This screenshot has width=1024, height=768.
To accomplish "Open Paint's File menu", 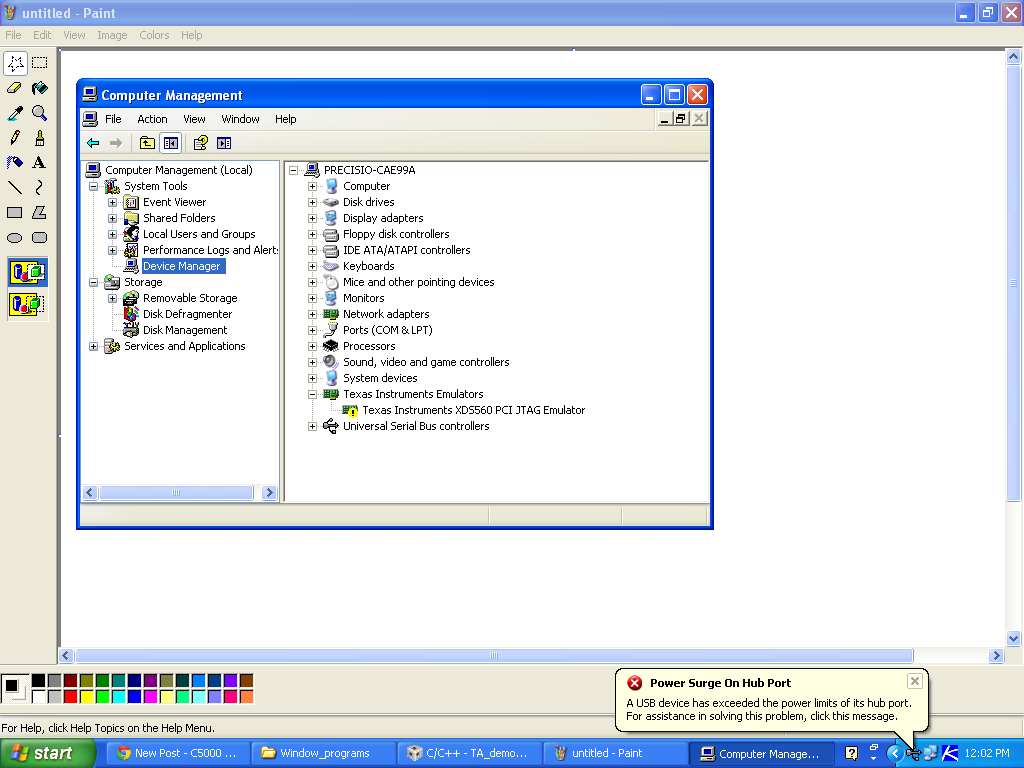I will [13, 35].
